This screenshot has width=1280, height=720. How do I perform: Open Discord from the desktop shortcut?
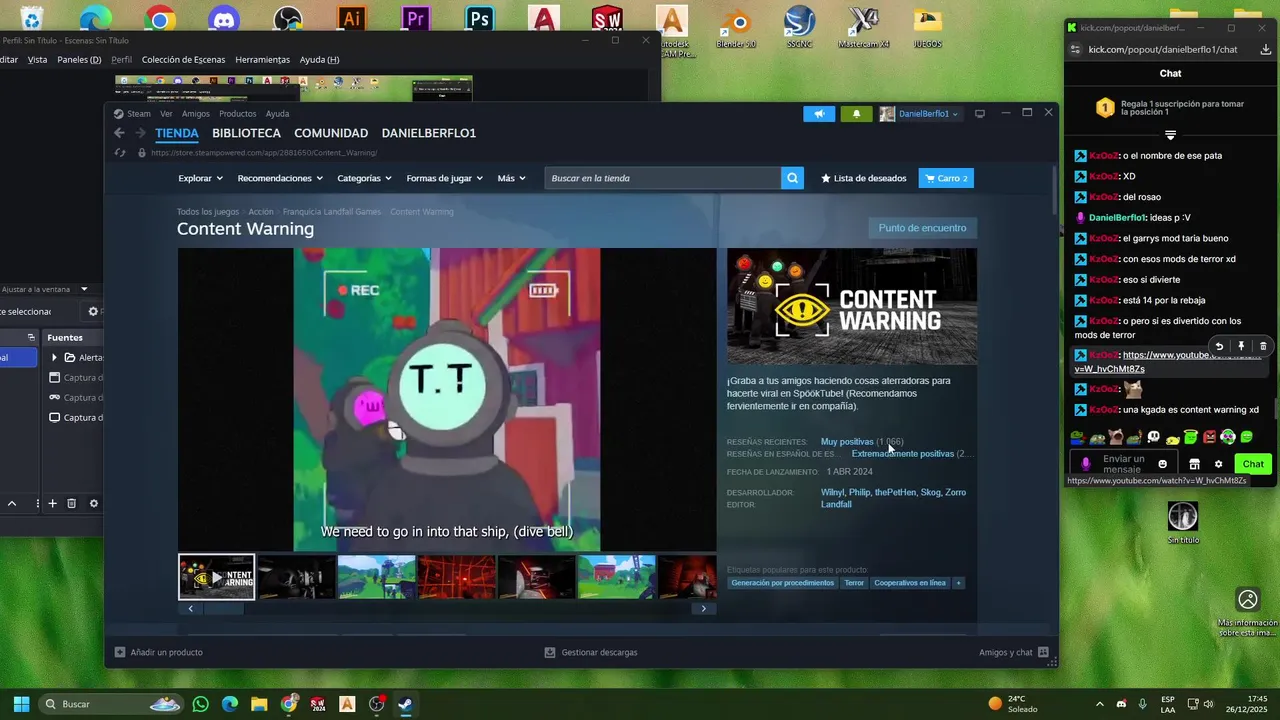[224, 20]
